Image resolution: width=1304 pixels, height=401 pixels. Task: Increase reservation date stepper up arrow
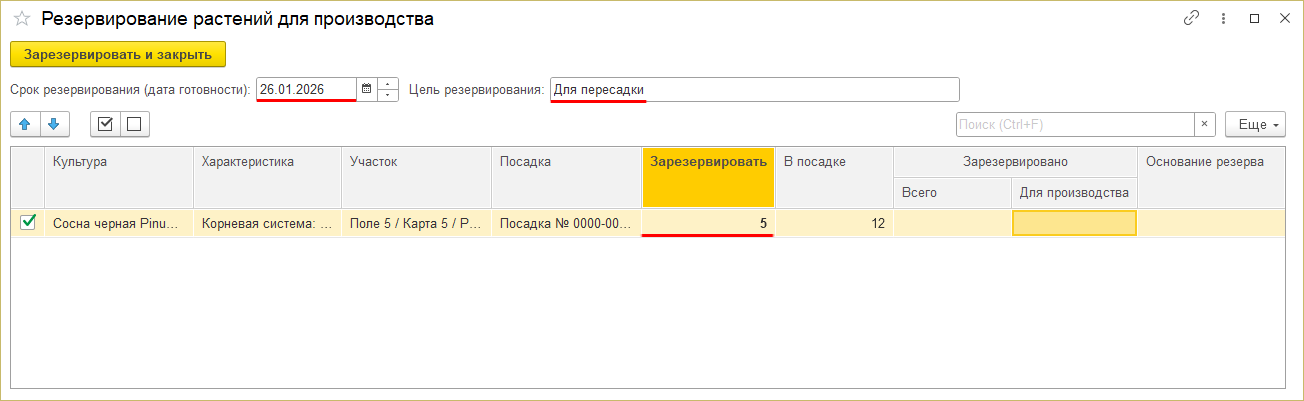tap(388, 84)
